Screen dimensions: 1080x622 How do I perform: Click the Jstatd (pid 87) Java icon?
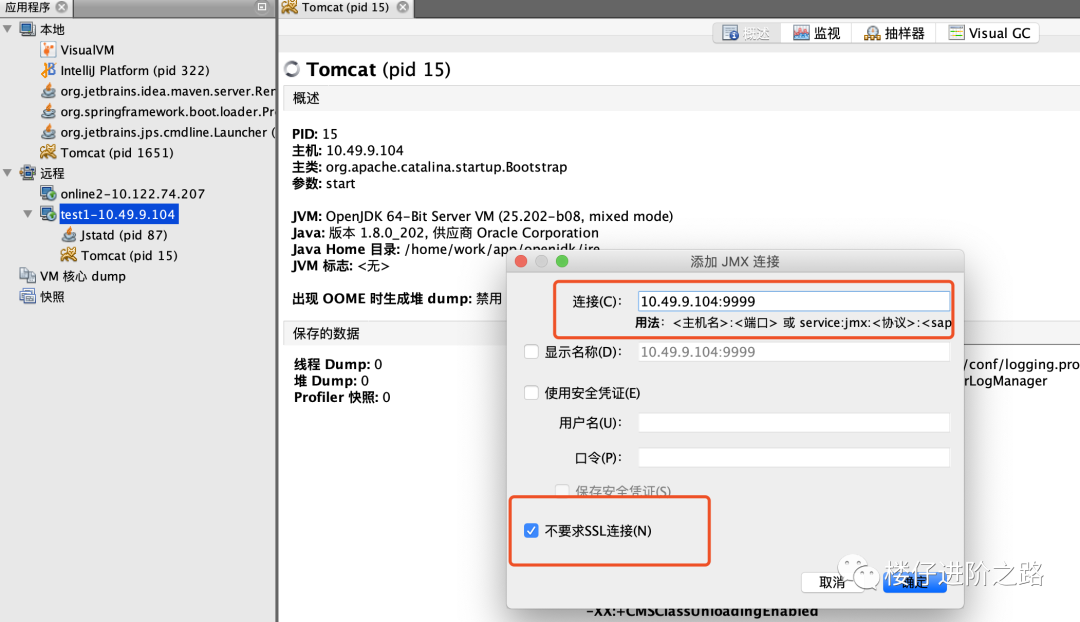pyautogui.click(x=68, y=235)
